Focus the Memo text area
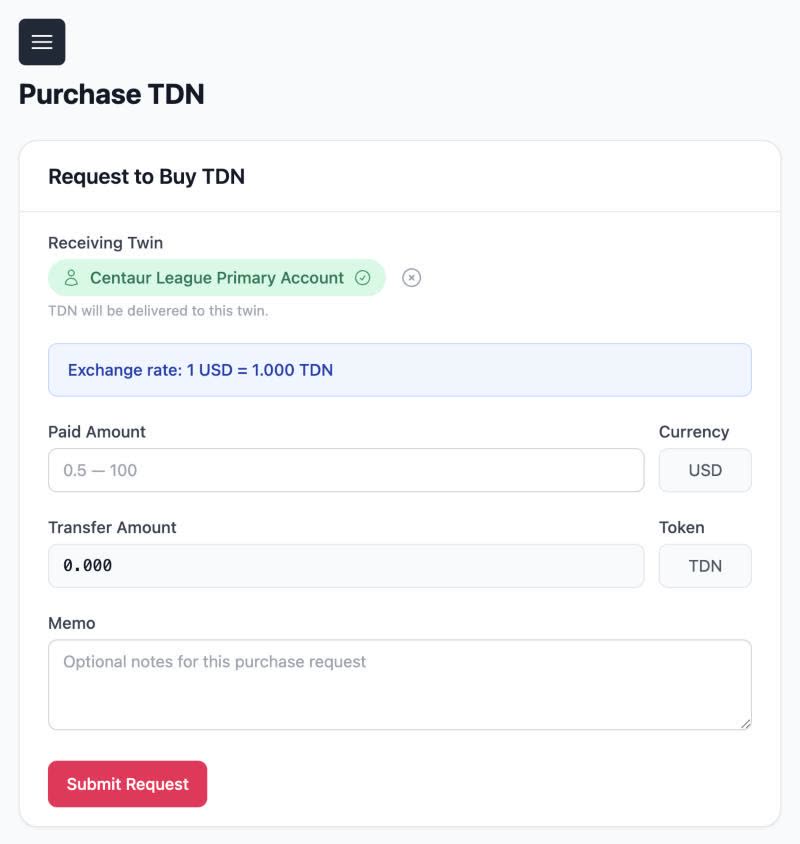Screen dimensions: 800x844 click(400, 685)
